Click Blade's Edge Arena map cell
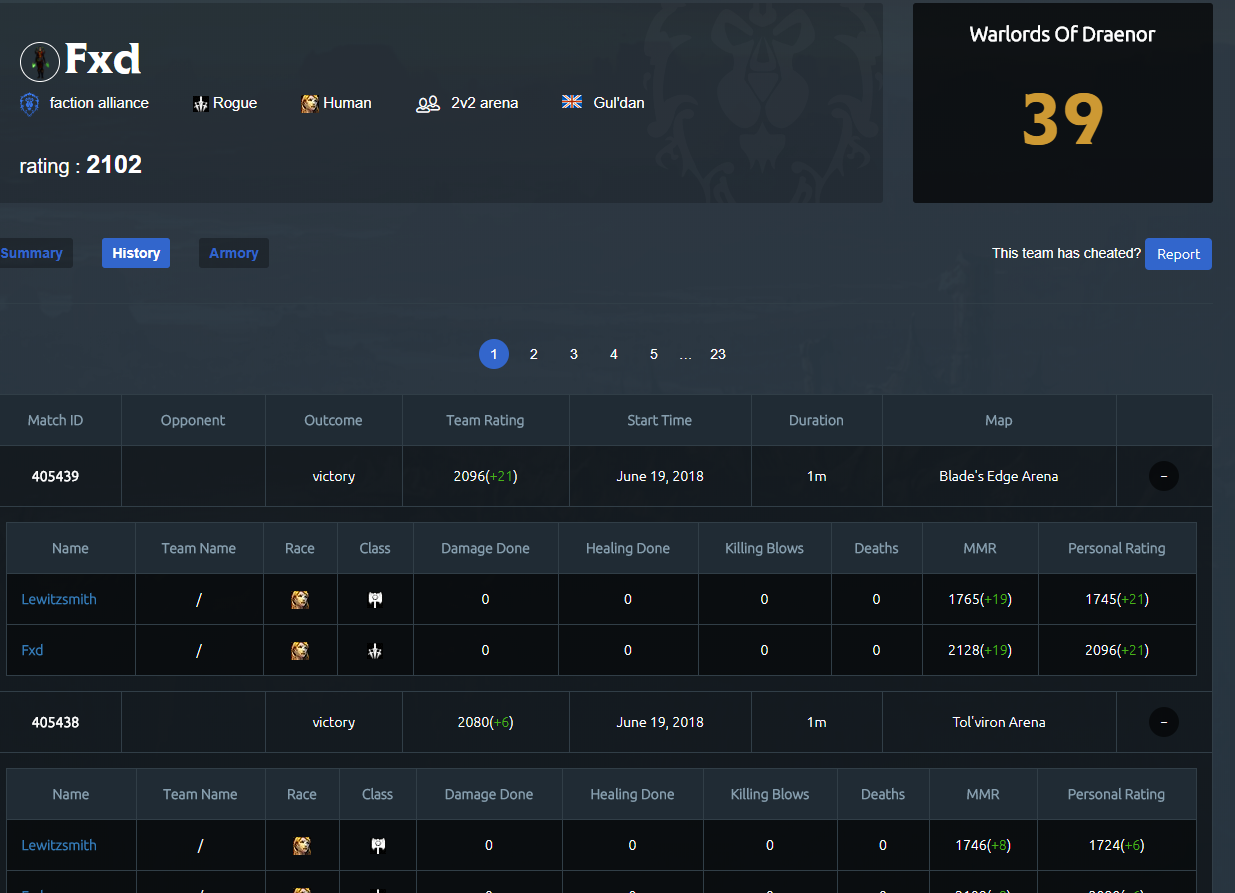1235x893 pixels. (999, 476)
